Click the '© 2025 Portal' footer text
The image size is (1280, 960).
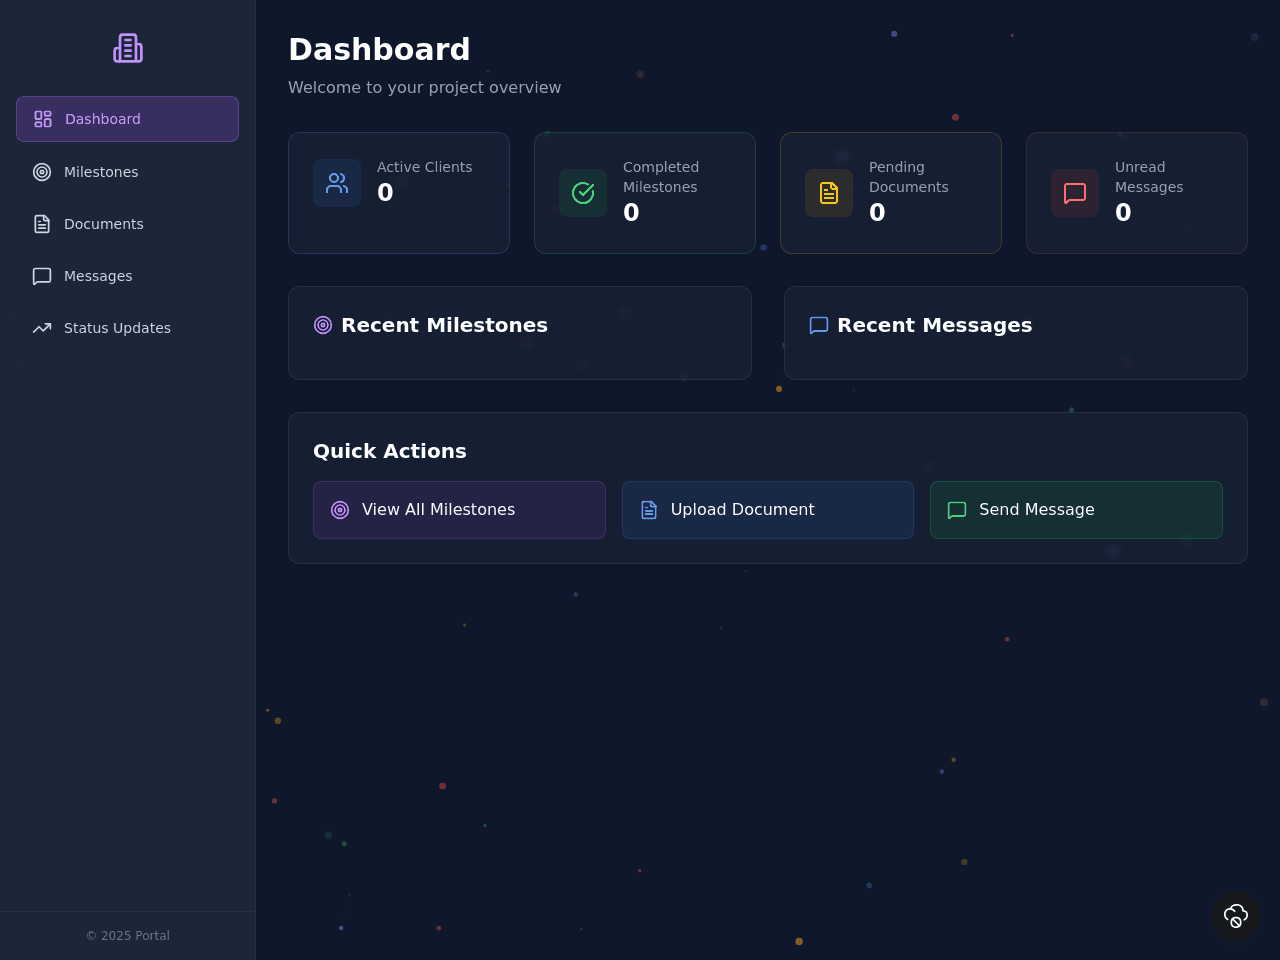128,936
